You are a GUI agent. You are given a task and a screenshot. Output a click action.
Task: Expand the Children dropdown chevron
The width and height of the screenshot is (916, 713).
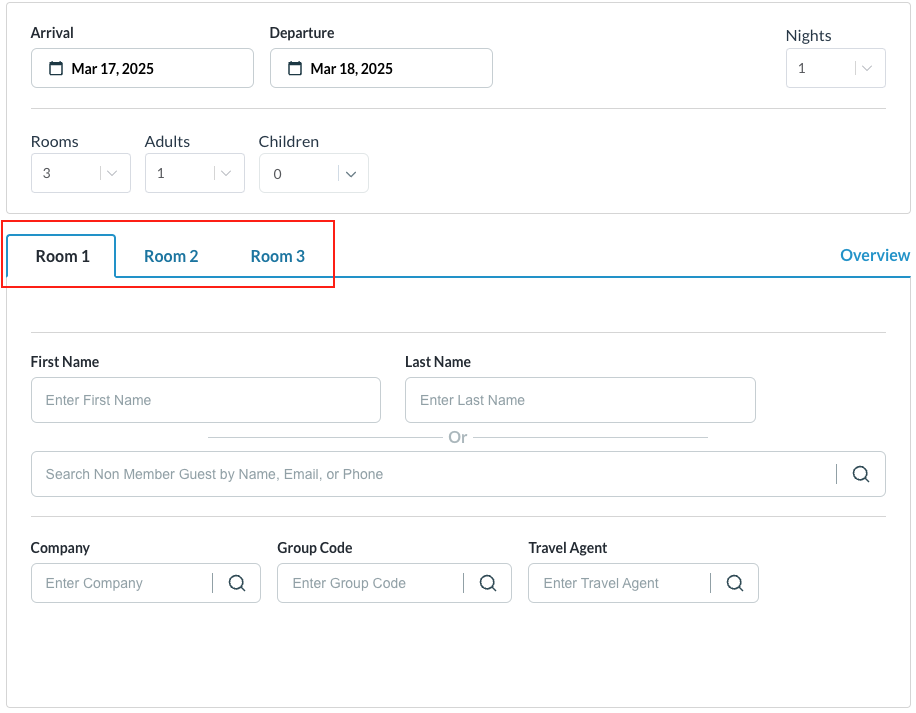pos(351,174)
